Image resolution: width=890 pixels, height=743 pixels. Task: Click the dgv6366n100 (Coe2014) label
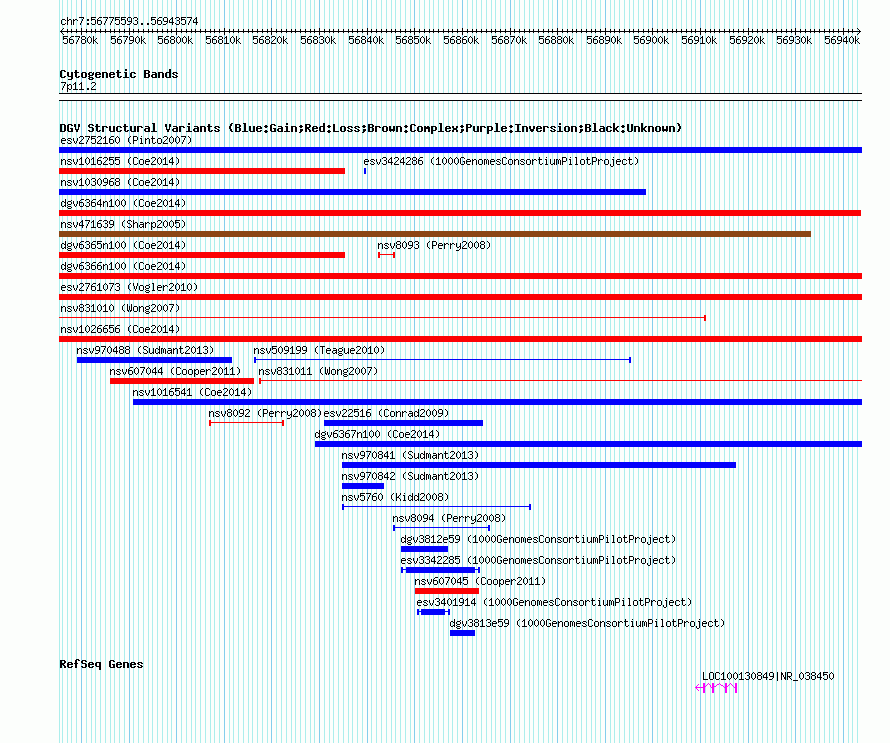click(x=123, y=266)
